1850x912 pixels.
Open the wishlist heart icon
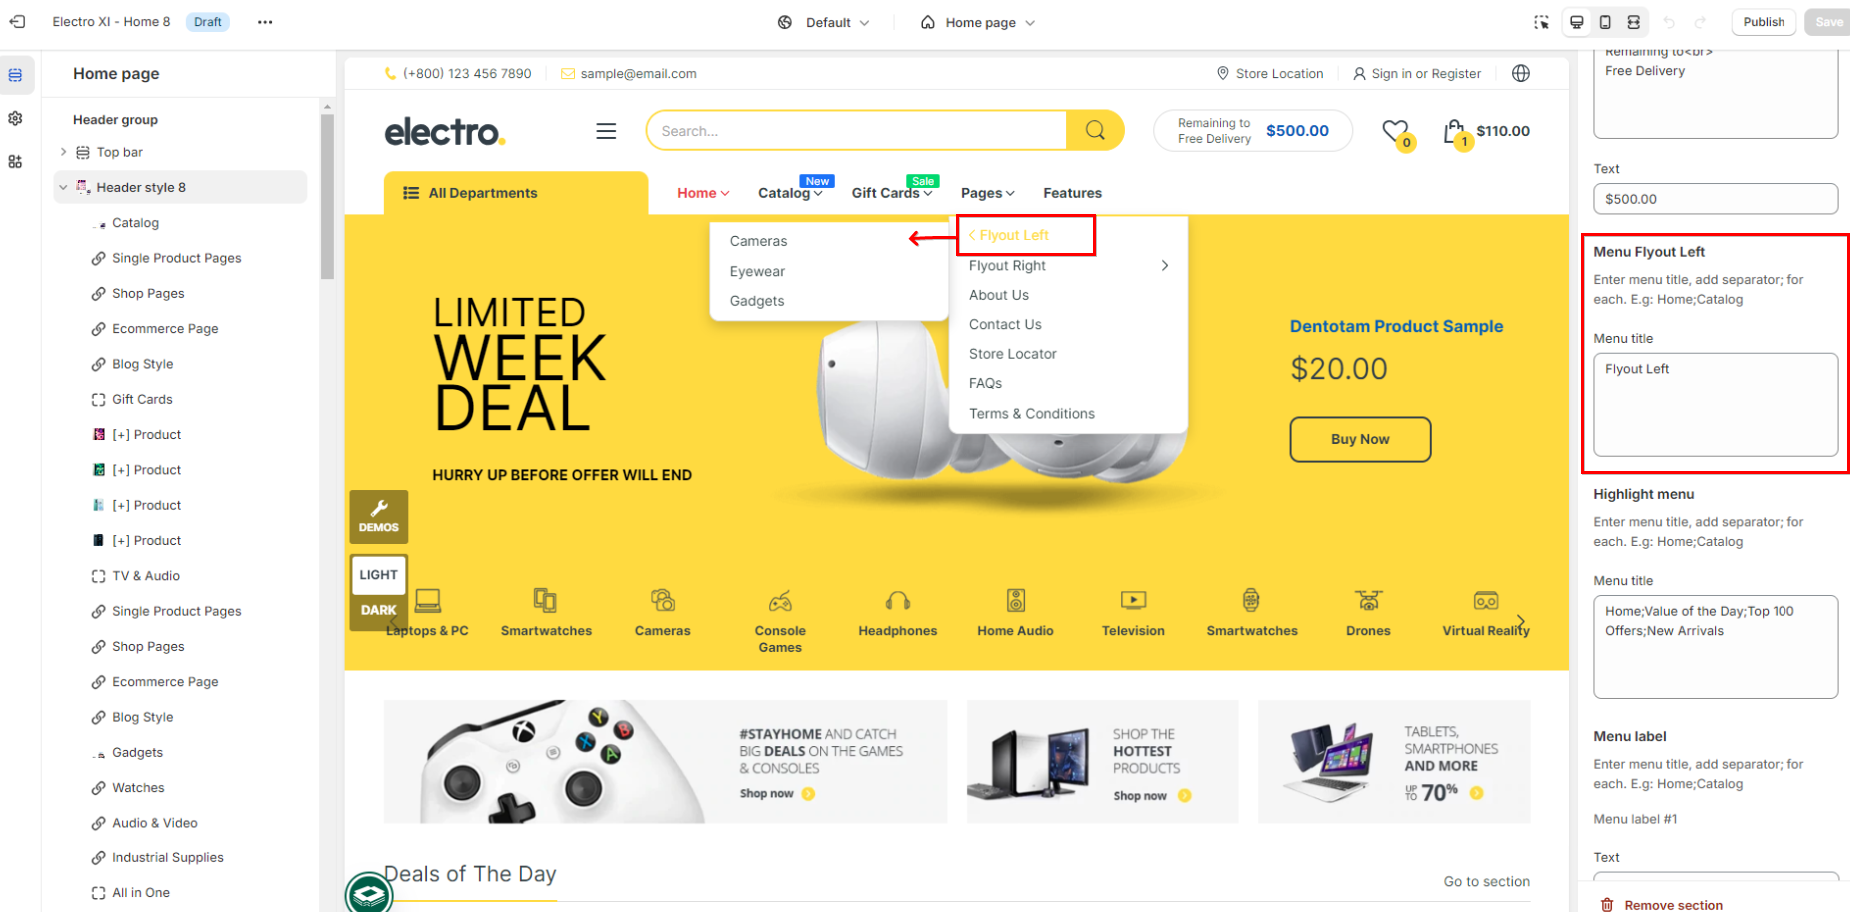tap(1395, 131)
